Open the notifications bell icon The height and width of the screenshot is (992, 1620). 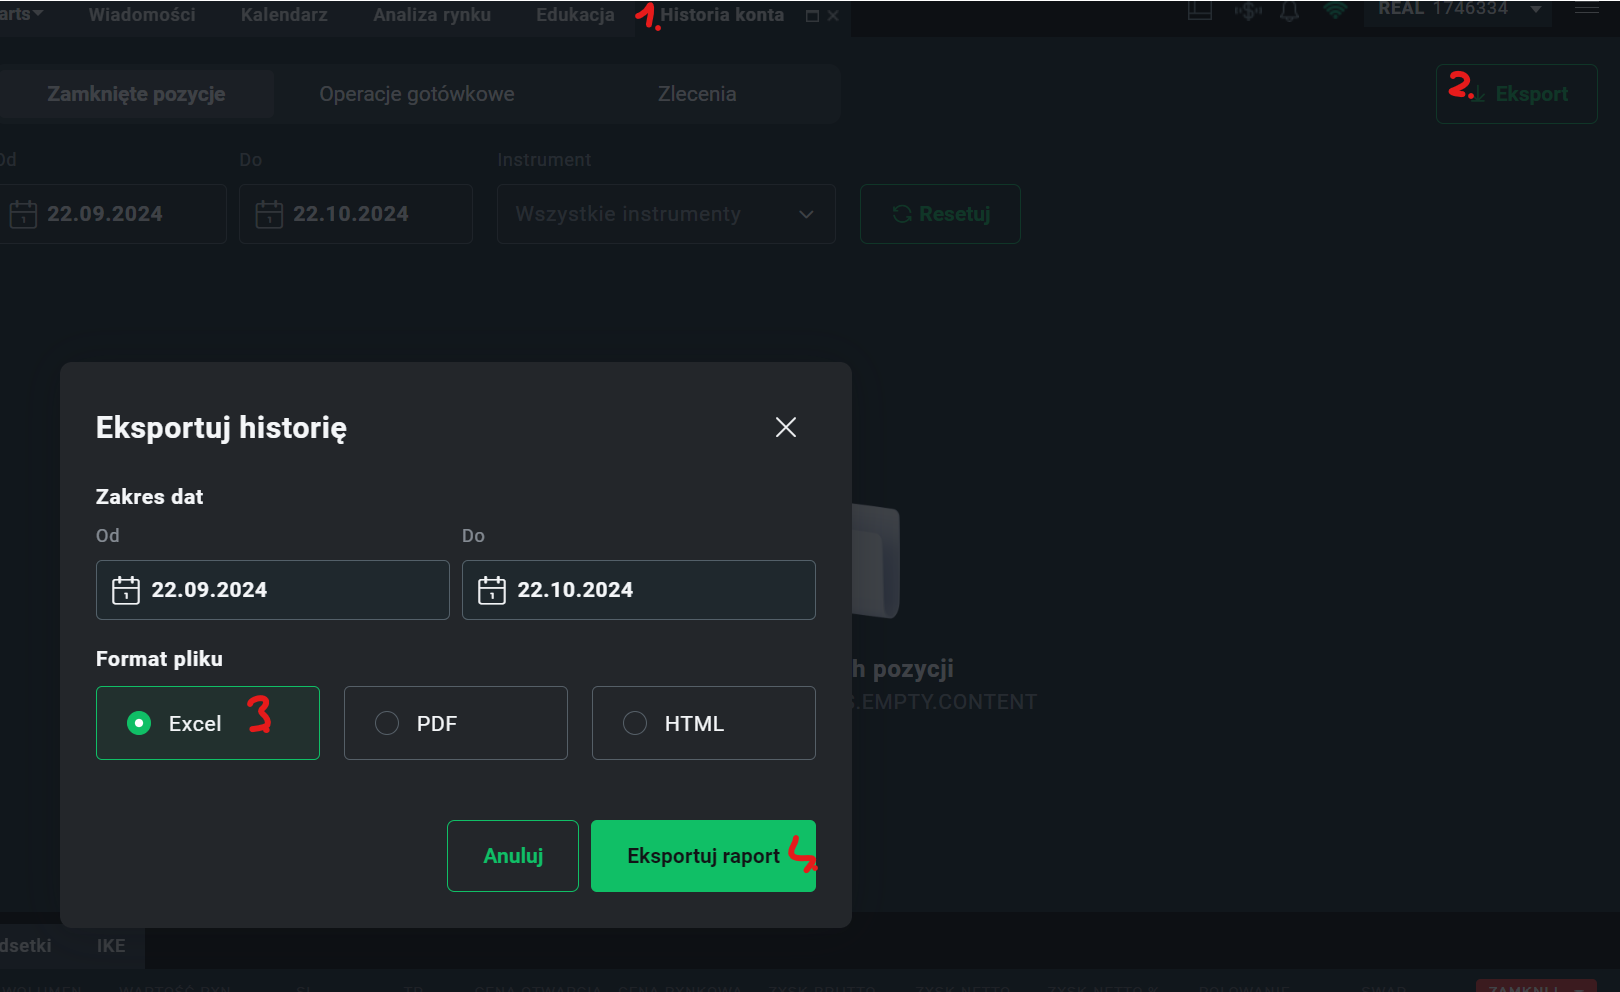(1290, 11)
